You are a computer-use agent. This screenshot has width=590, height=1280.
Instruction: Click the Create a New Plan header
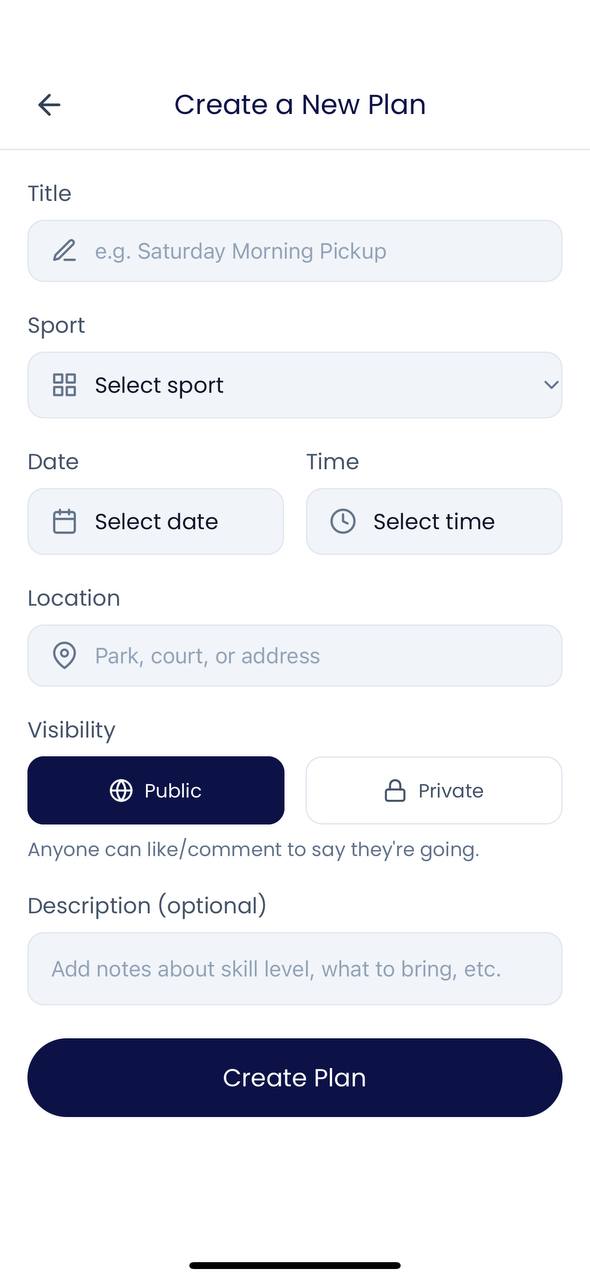300,104
